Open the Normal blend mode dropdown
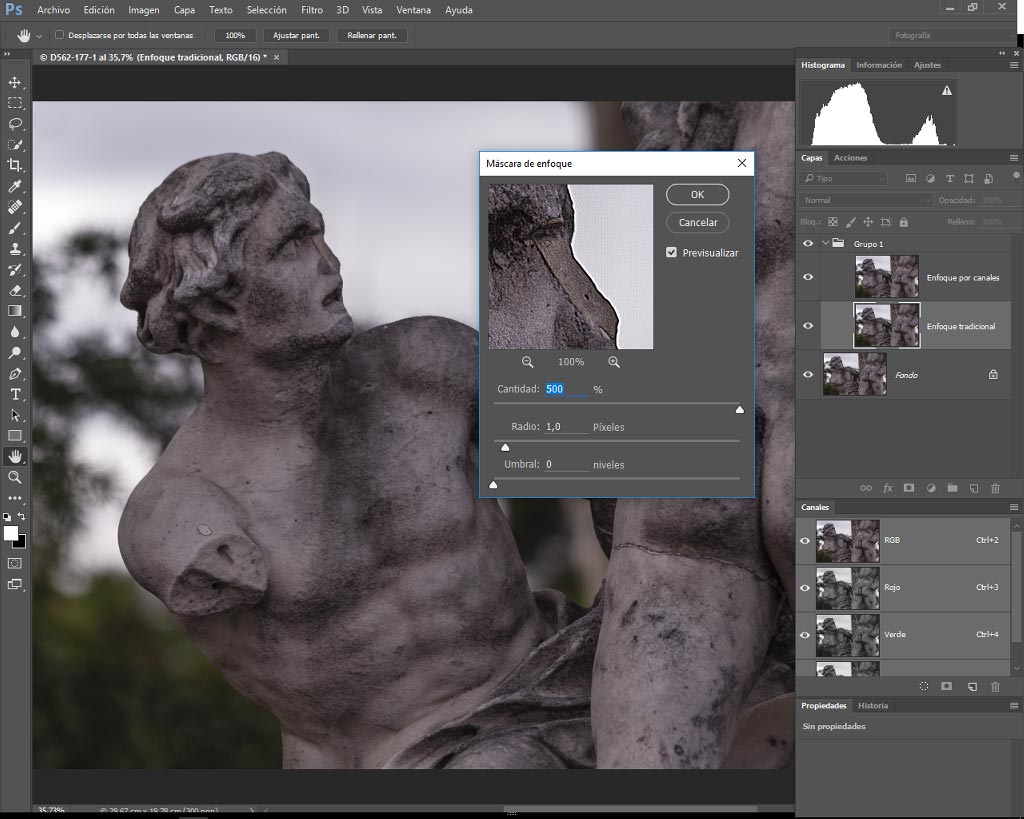Screen dimensions: 1024x819 pyautogui.click(x=866, y=200)
